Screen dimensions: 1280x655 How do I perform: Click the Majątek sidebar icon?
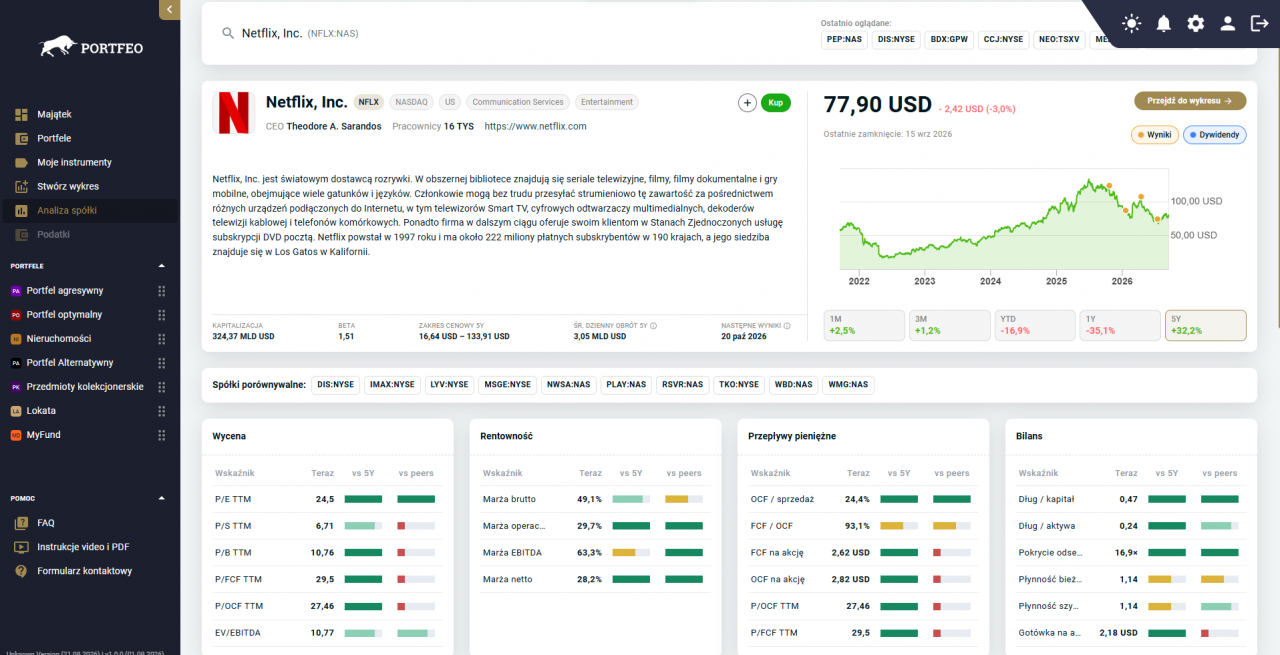click(21, 114)
